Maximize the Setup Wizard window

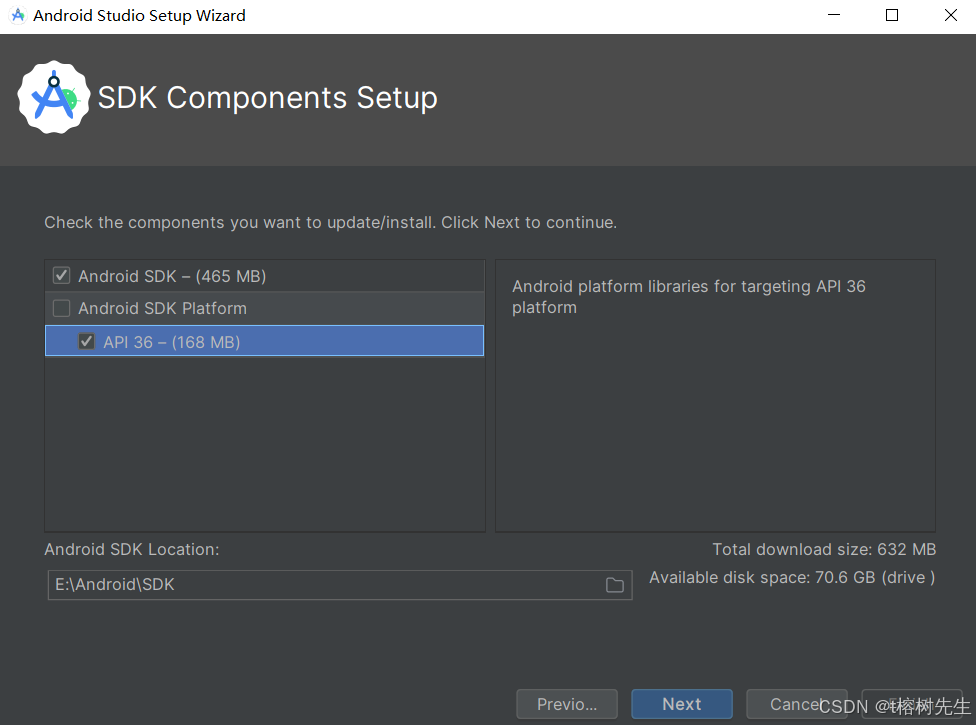point(892,15)
